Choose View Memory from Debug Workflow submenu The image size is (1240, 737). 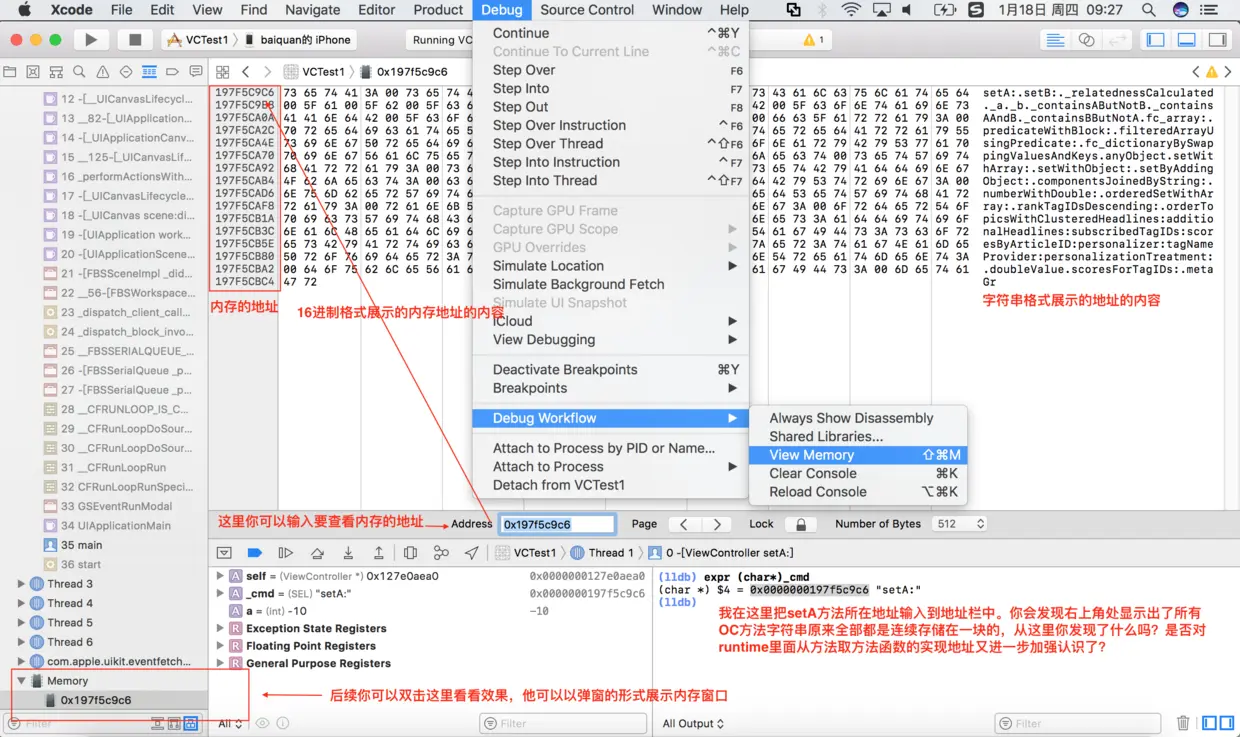856,455
